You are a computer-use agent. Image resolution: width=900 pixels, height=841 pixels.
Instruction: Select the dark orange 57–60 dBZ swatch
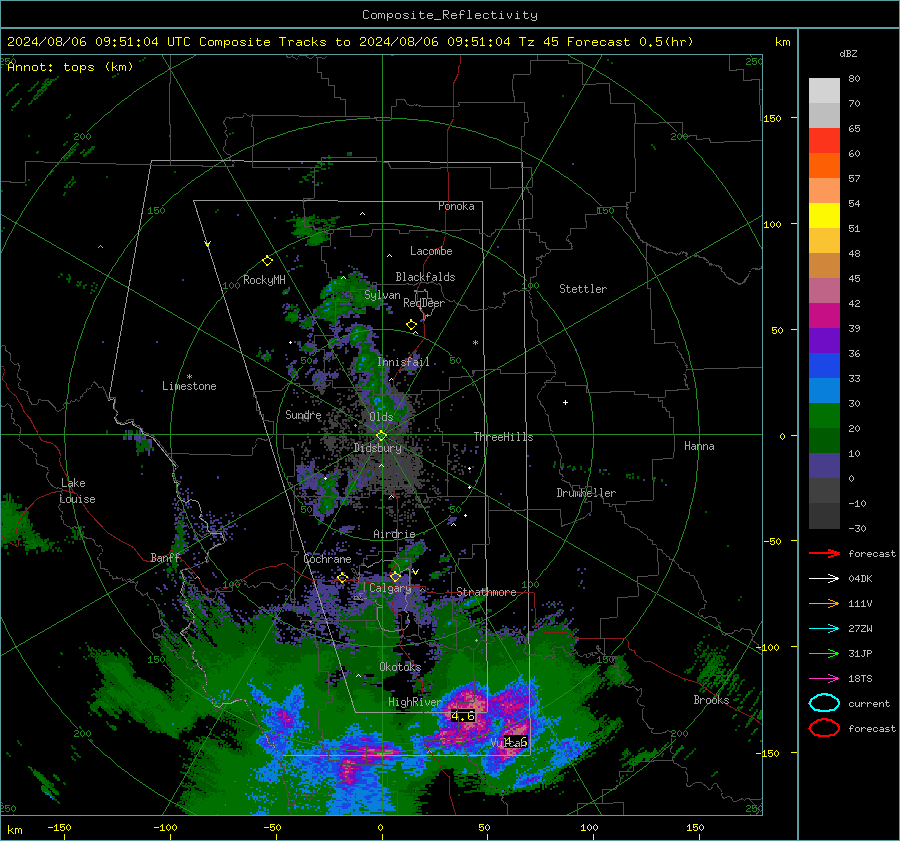point(824,166)
